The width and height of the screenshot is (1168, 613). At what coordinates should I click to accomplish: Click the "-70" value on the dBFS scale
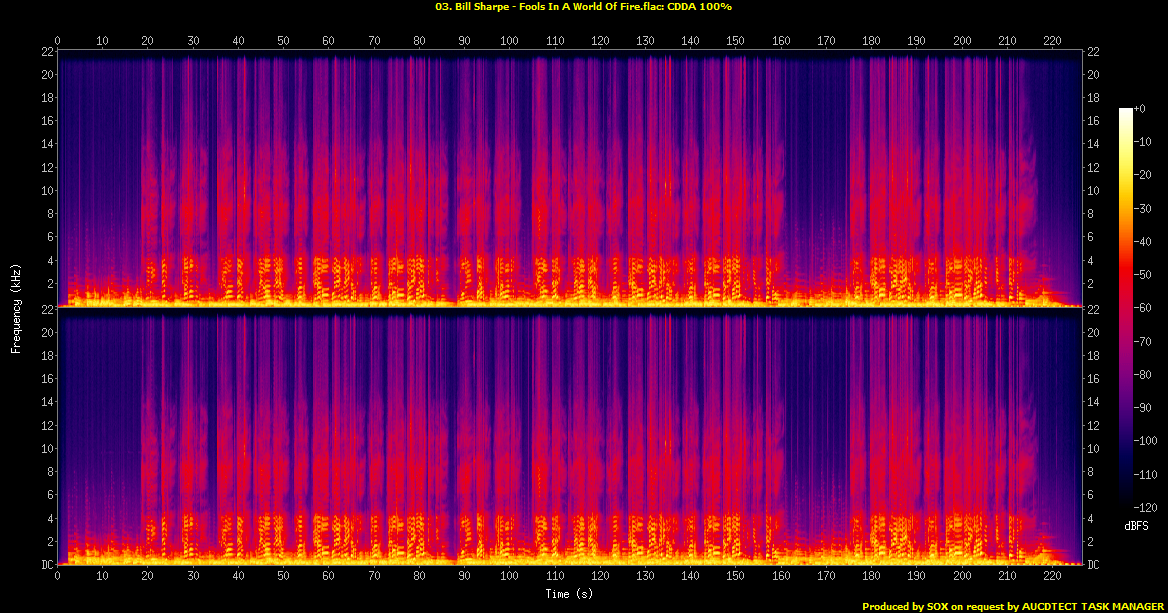(x=1143, y=341)
